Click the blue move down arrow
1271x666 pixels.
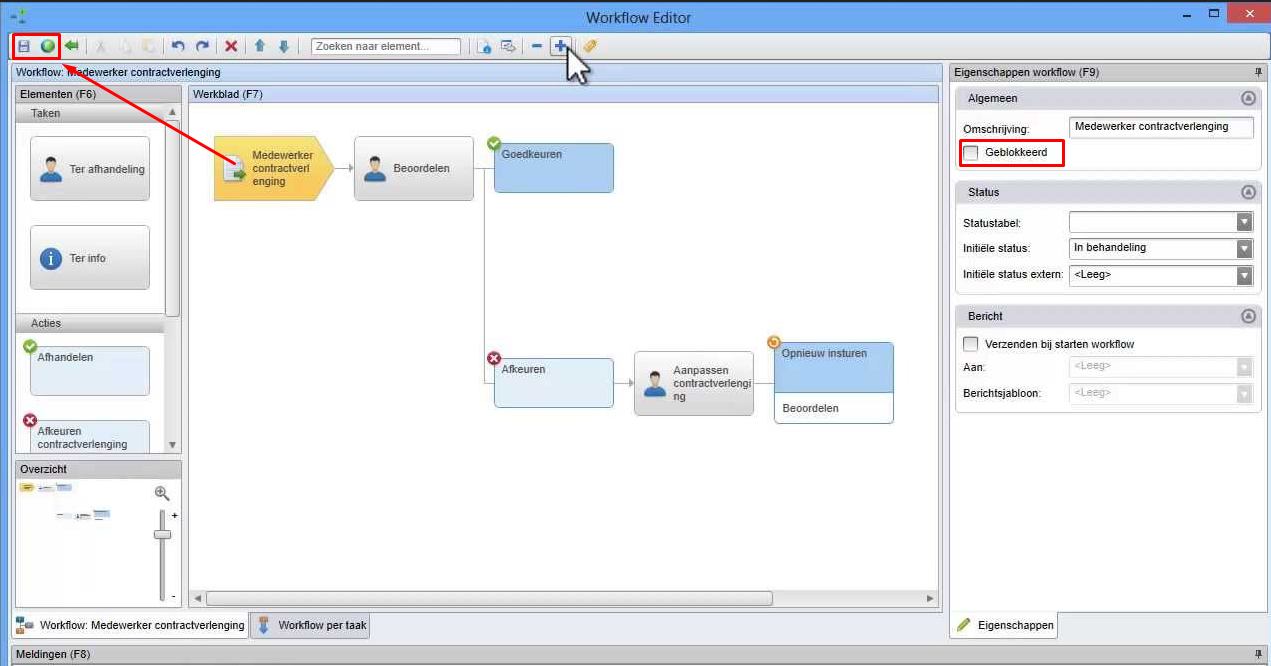[x=284, y=46]
